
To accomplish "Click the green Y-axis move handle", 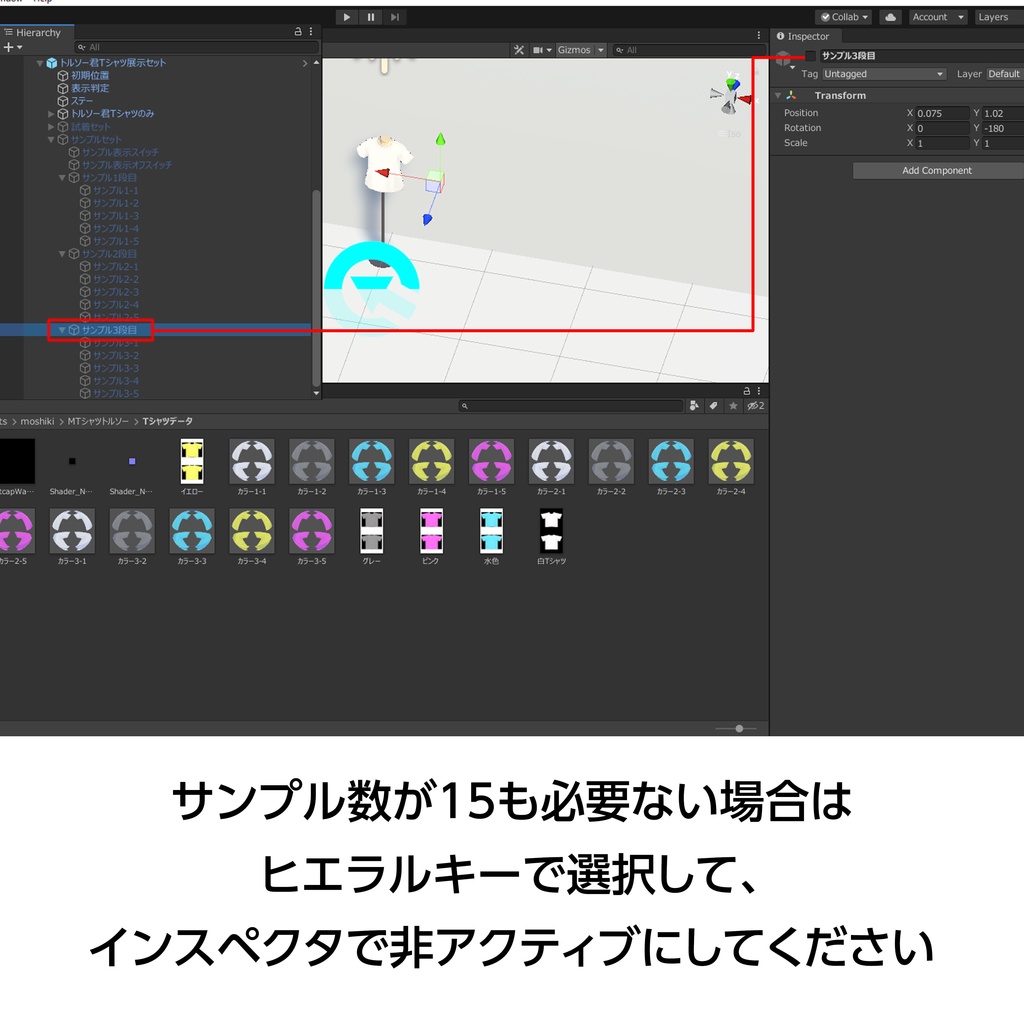I will (x=441, y=139).
